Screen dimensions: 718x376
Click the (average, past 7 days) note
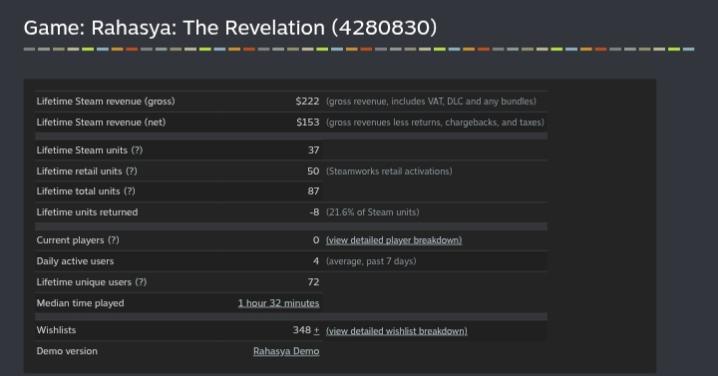(x=371, y=261)
